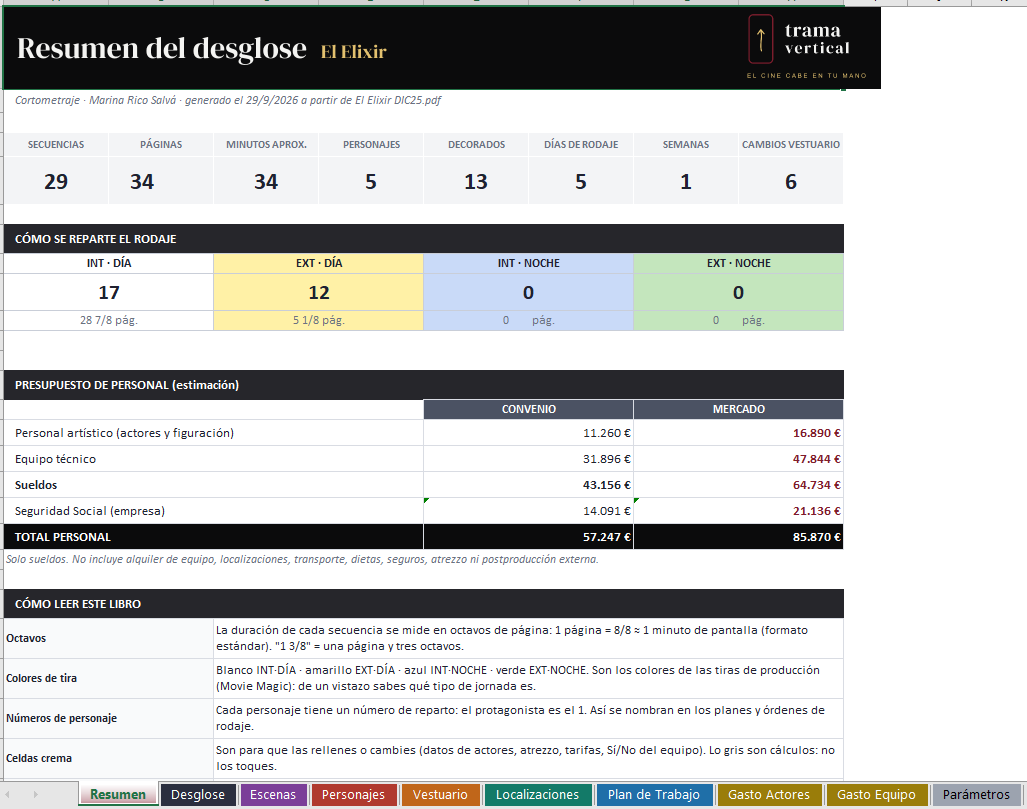This screenshot has width=1027, height=809.
Task: Select the 'TOTAL PERSONAL' row label
Action: [x=214, y=537]
